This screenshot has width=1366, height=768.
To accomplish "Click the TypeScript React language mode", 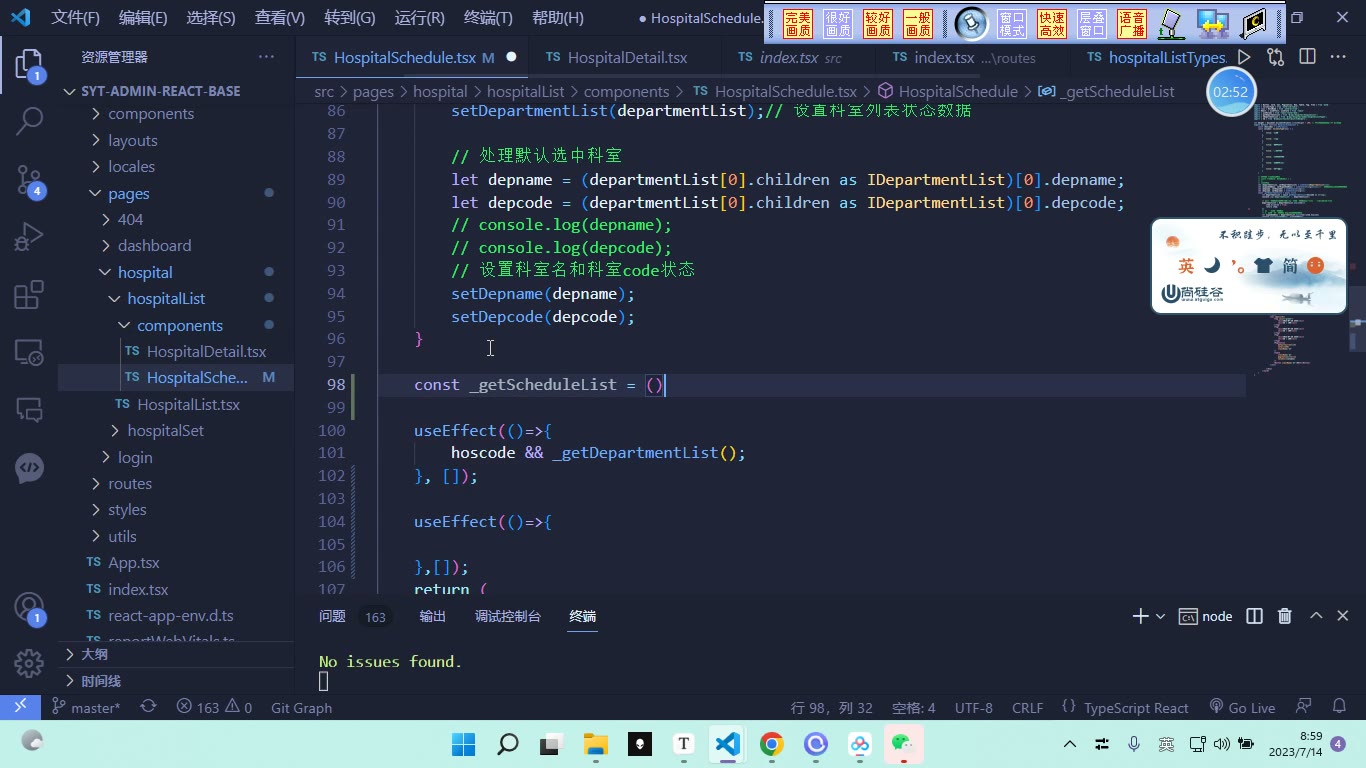I will tap(1136, 707).
